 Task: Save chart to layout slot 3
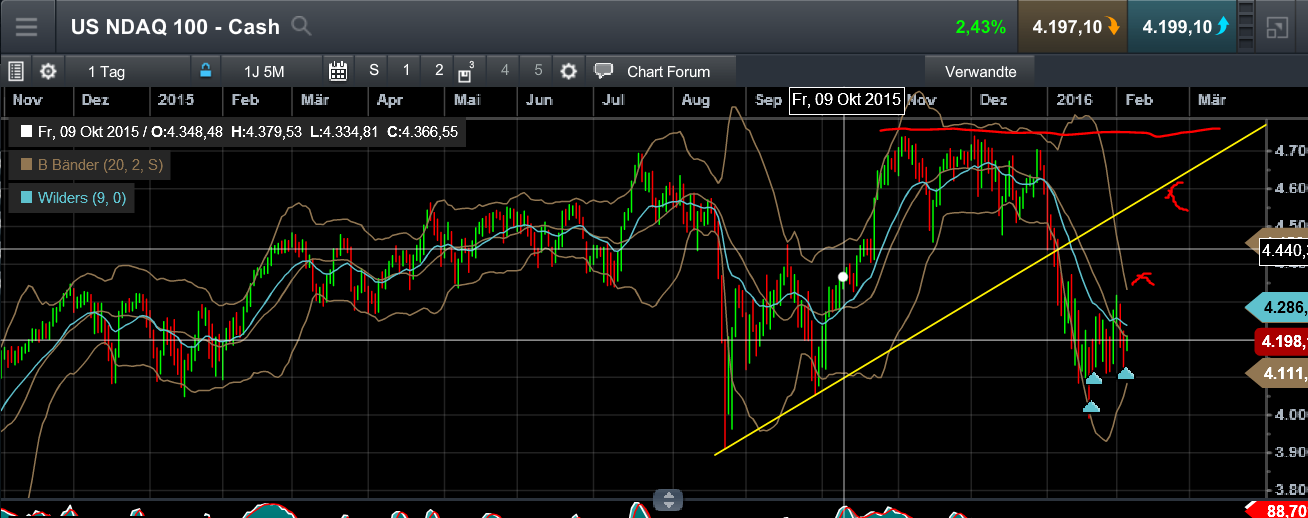point(468,71)
